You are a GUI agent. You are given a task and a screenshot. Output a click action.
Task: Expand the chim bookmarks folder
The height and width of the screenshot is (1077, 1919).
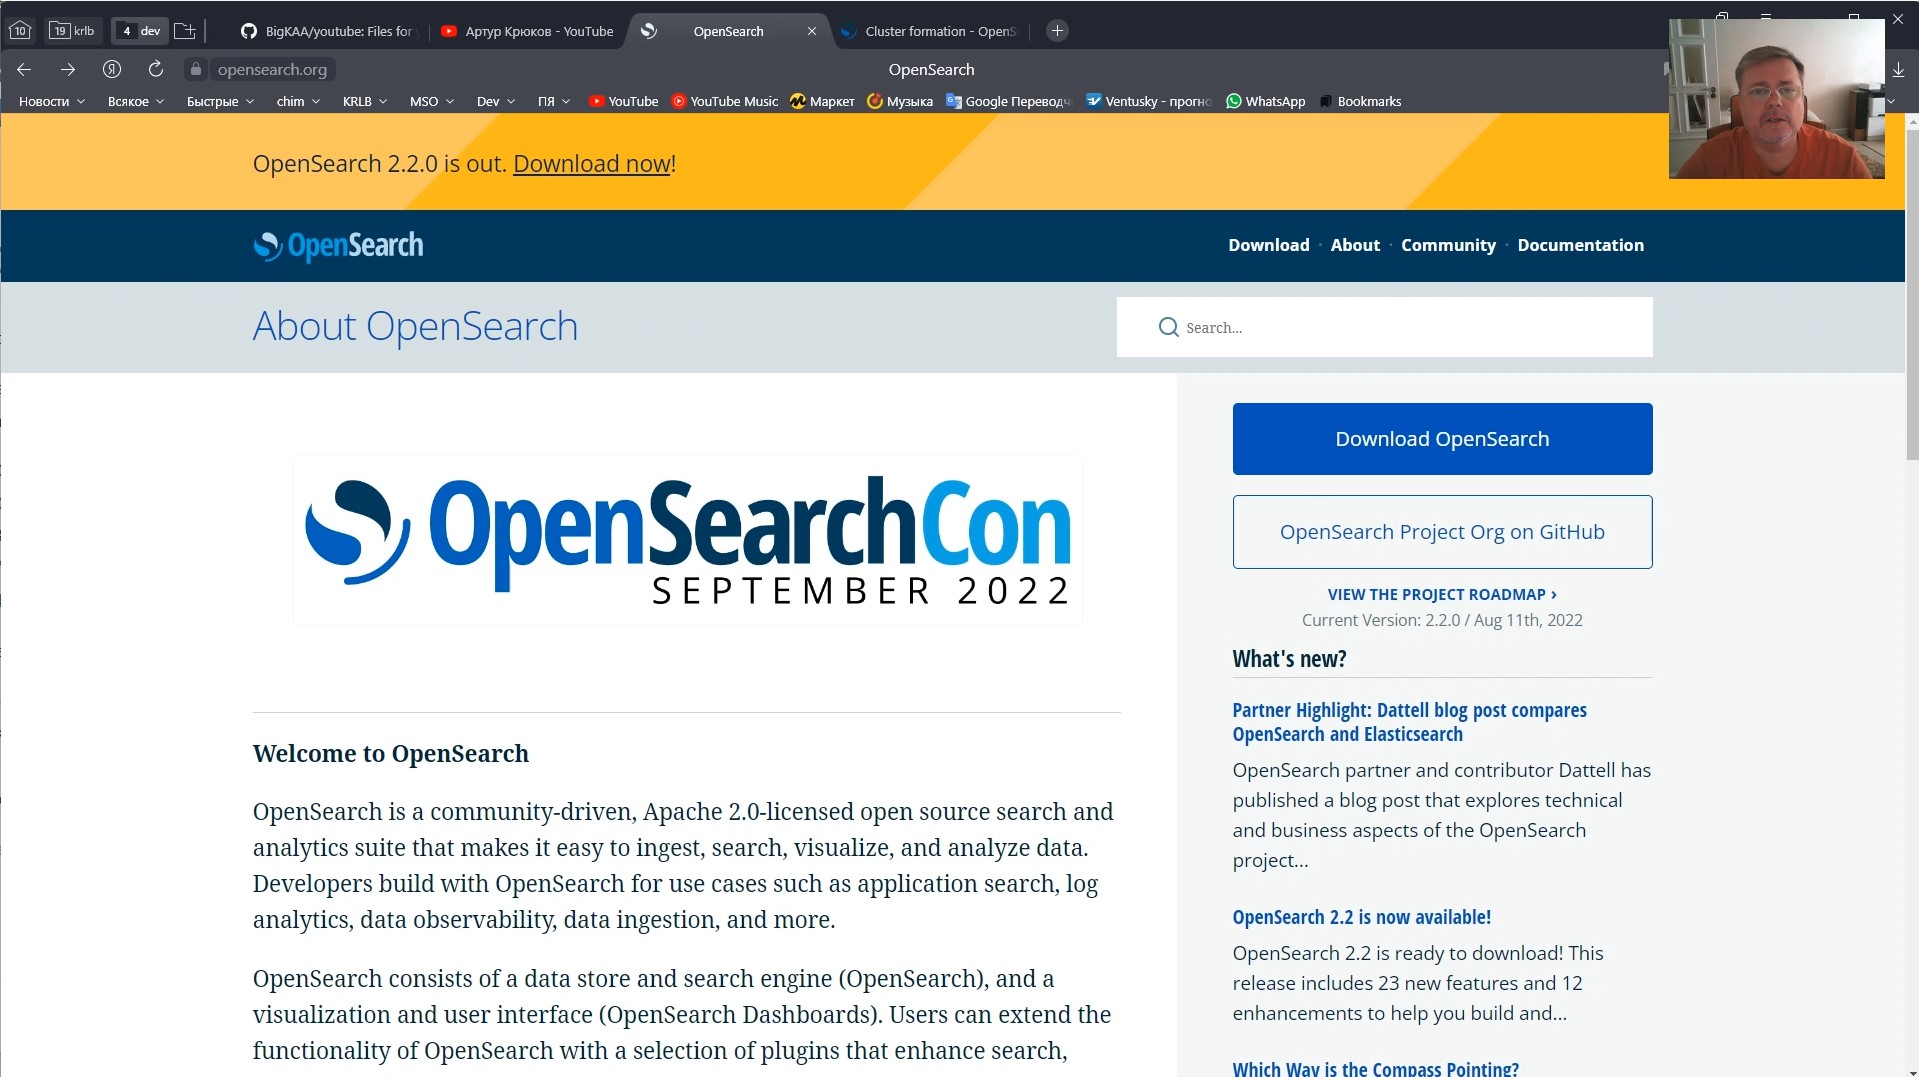(x=298, y=101)
